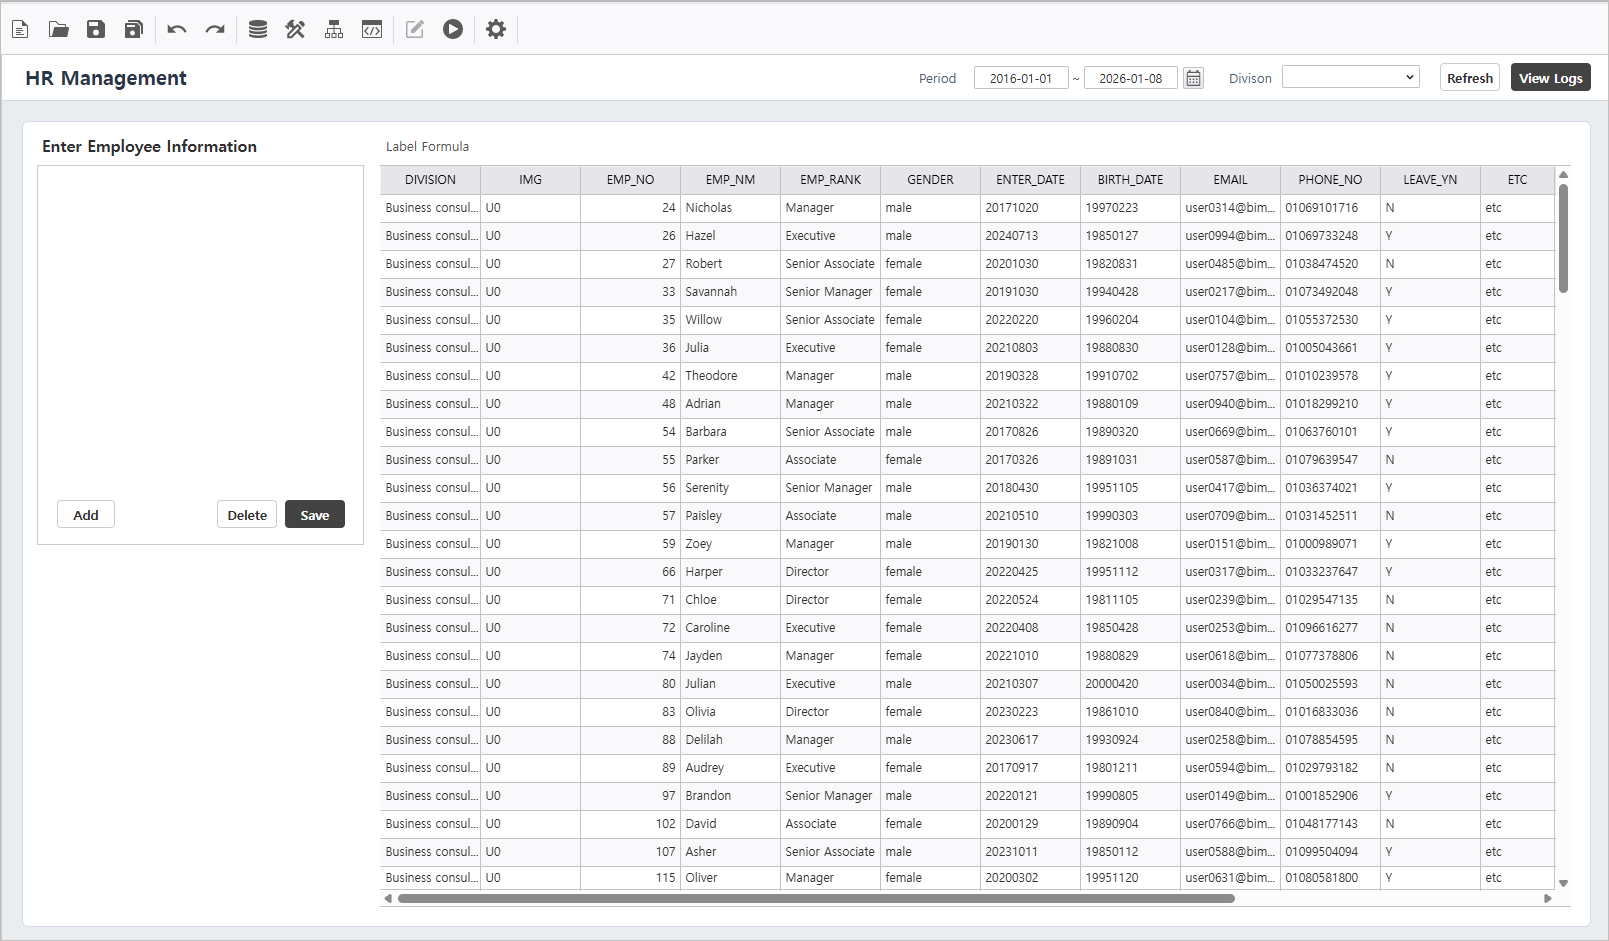This screenshot has height=941, width=1609.
Task: Open the hierarchy structure icon
Action: tap(334, 29)
